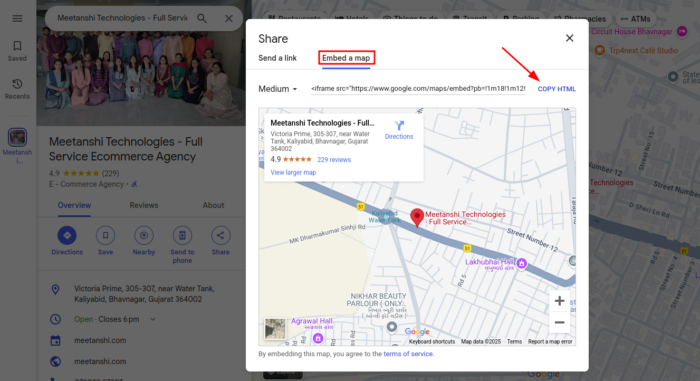Click the iframe HTML code field
Viewport: 700px width, 381px height.
click(418, 88)
